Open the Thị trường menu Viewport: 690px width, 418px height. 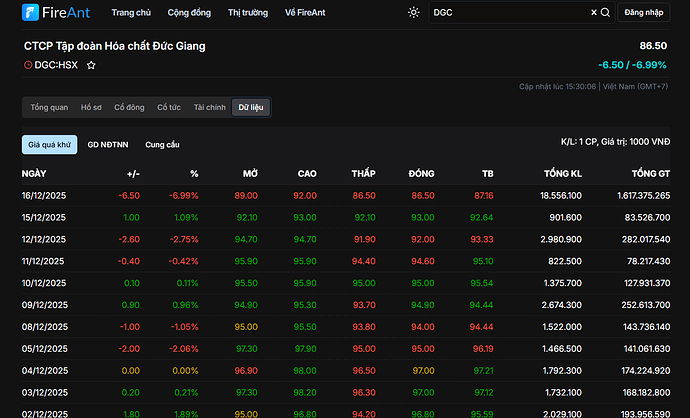coord(248,13)
